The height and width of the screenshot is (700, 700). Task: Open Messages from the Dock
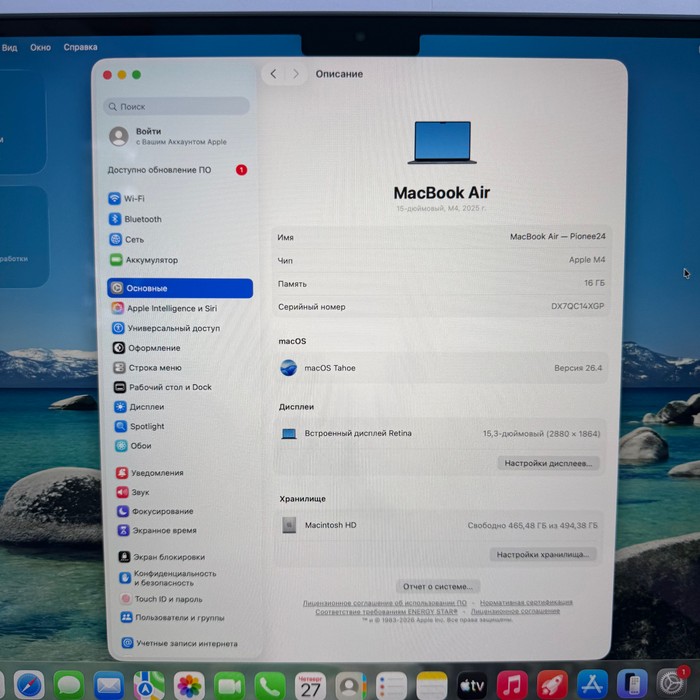(69, 685)
